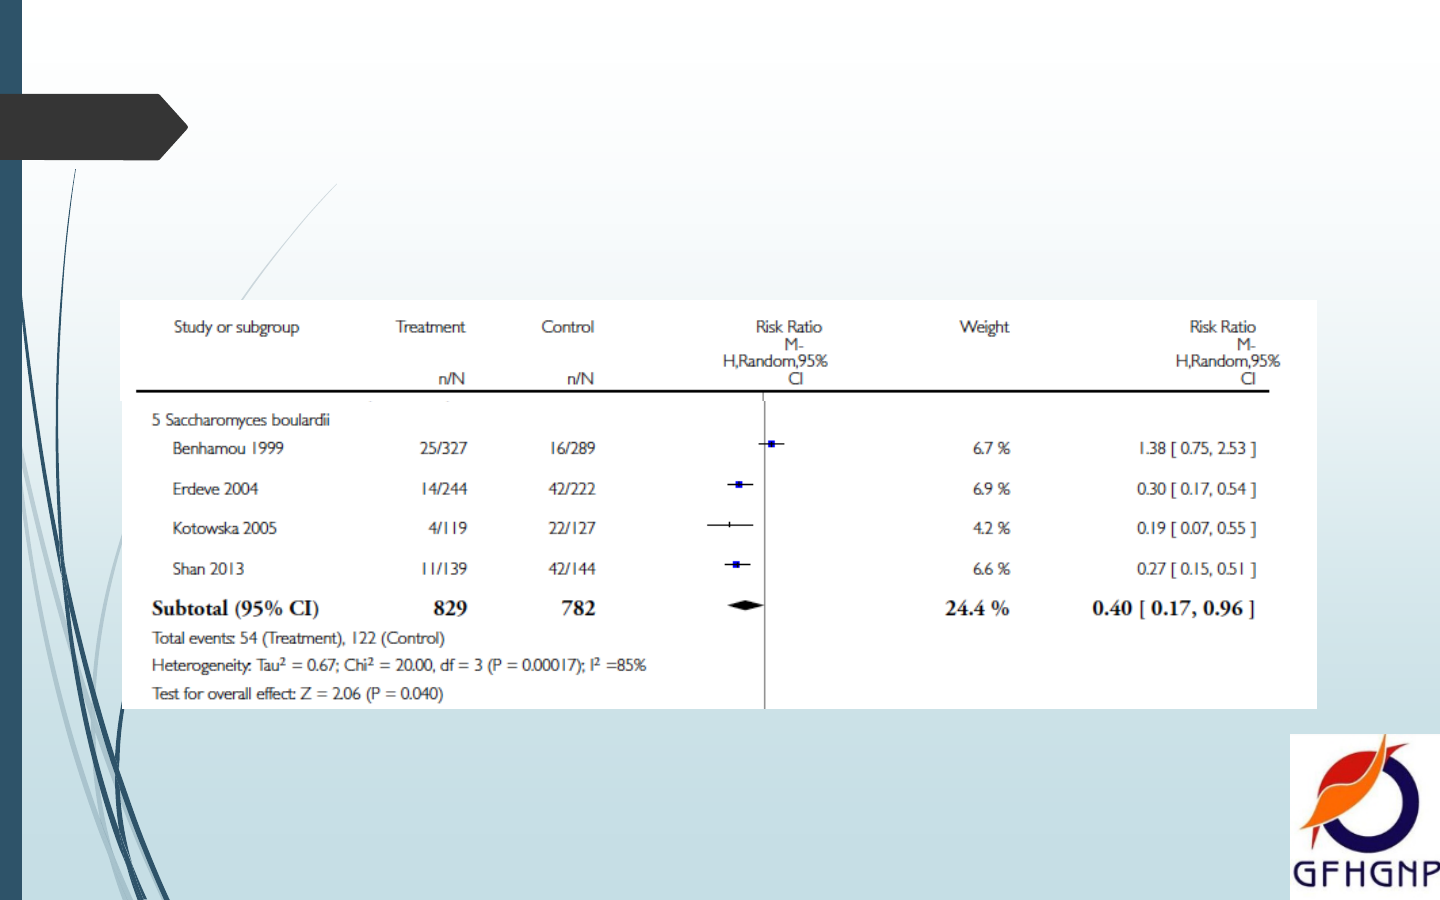Click the Benhamou 1999 blue square marker

pyautogui.click(x=771, y=443)
